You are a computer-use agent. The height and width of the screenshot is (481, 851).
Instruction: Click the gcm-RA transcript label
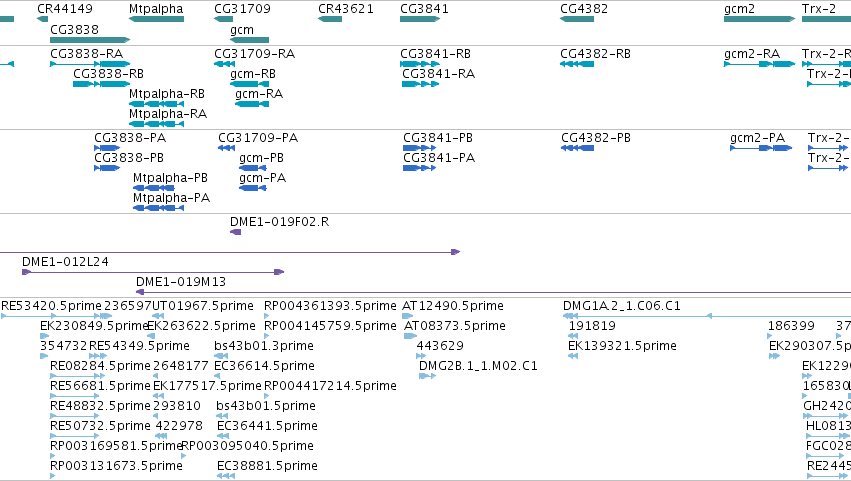[259, 94]
